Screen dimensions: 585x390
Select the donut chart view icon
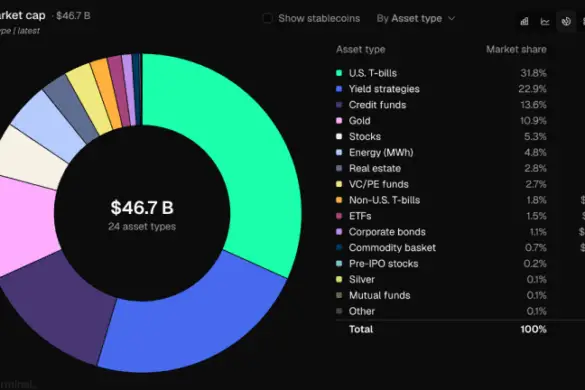(566, 21)
